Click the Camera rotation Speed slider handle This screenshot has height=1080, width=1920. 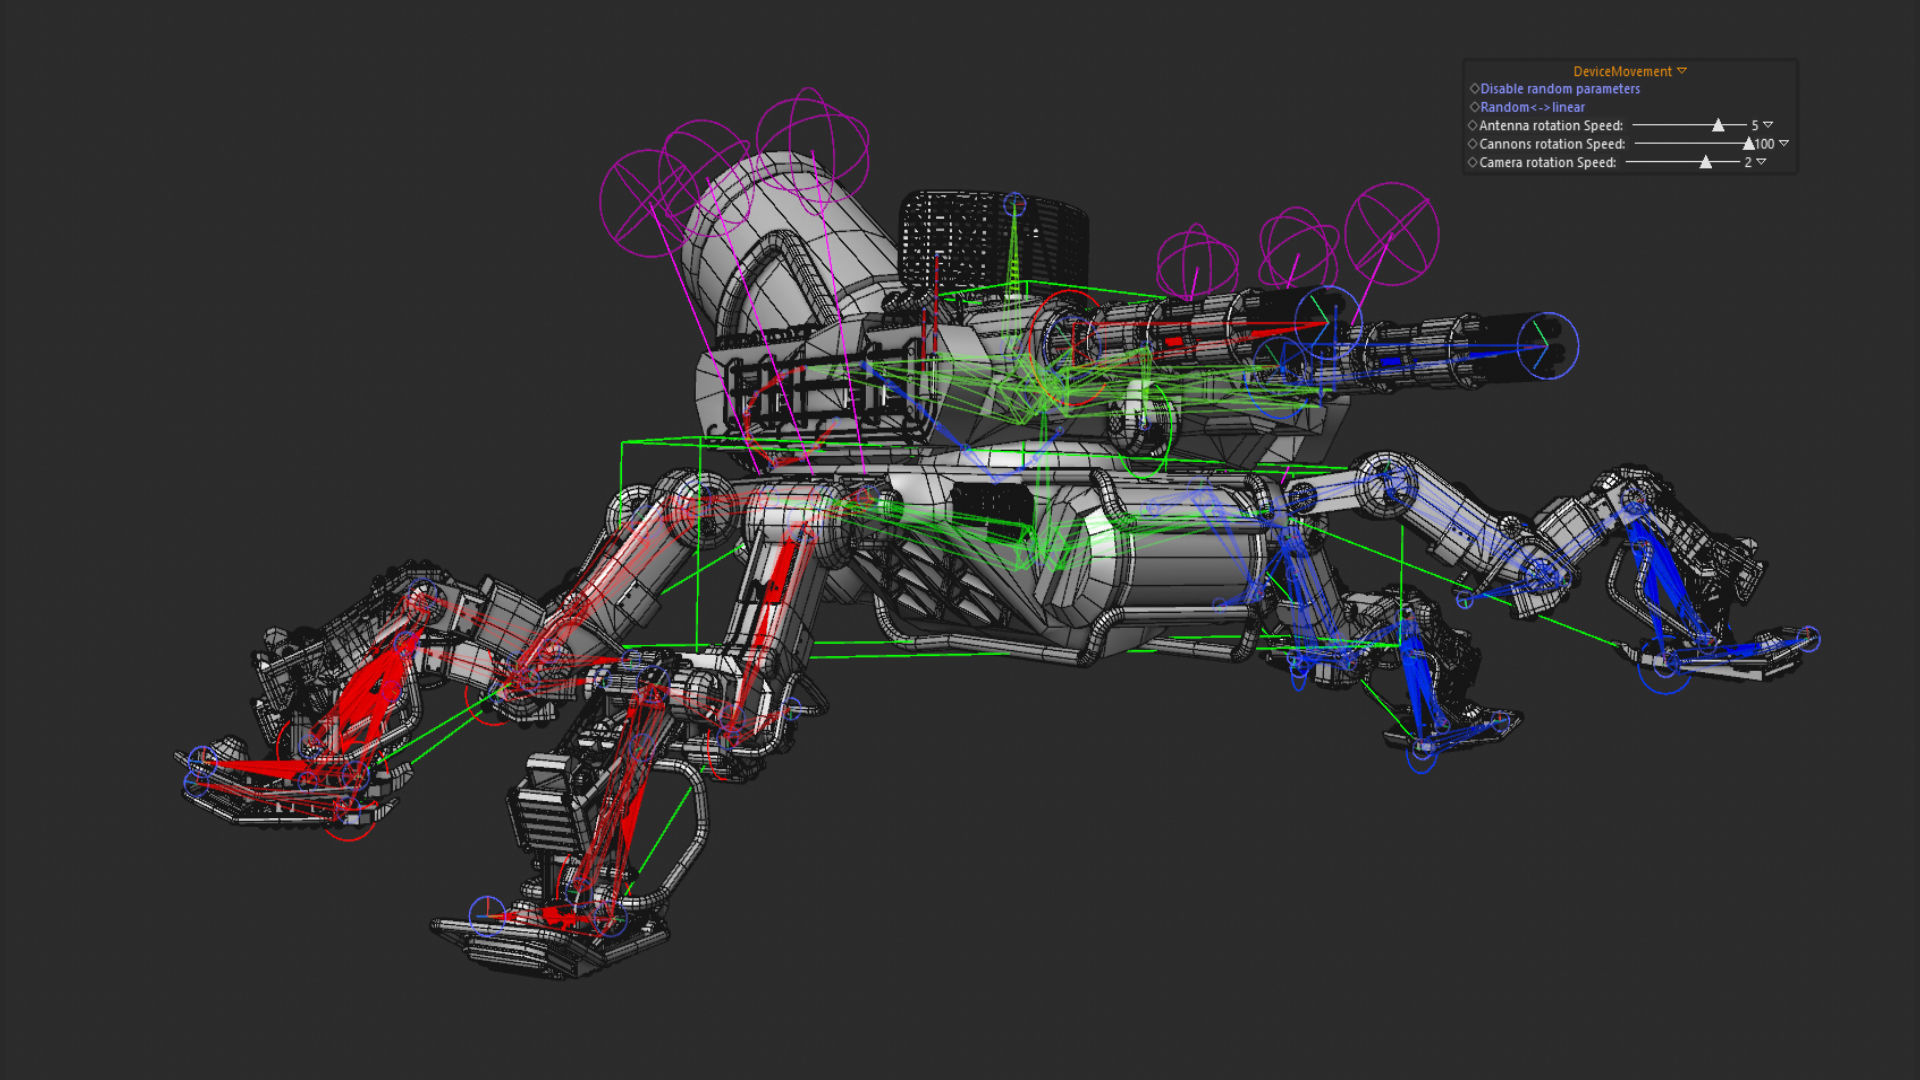(x=1706, y=162)
